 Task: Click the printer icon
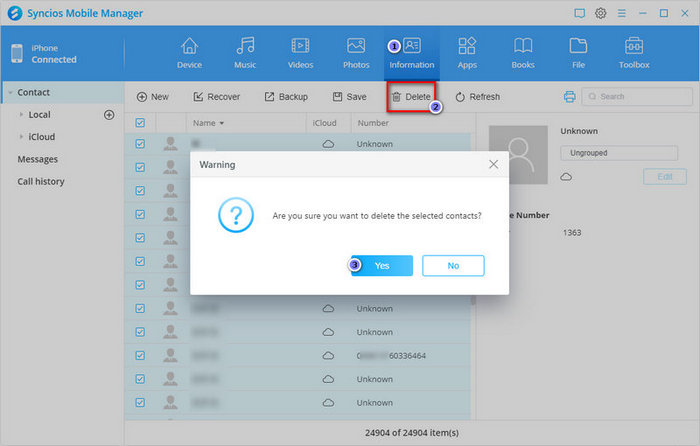(x=569, y=96)
